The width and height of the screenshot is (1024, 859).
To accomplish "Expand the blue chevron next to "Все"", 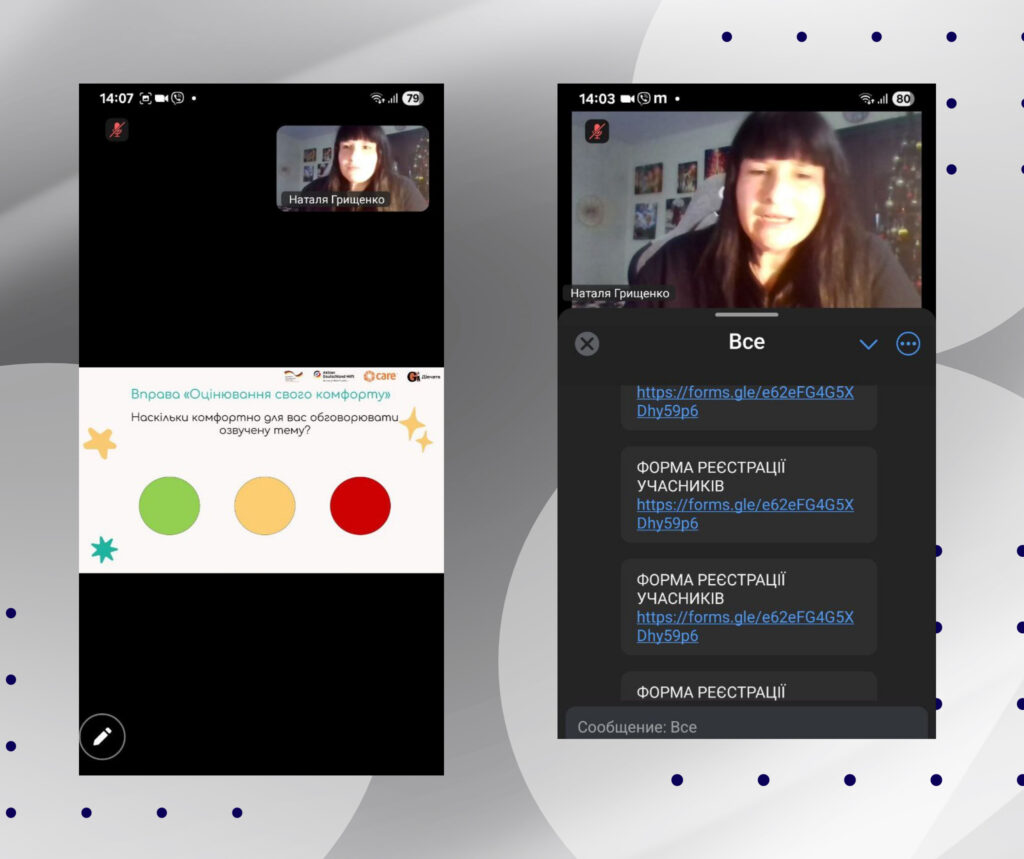I will tap(868, 344).
